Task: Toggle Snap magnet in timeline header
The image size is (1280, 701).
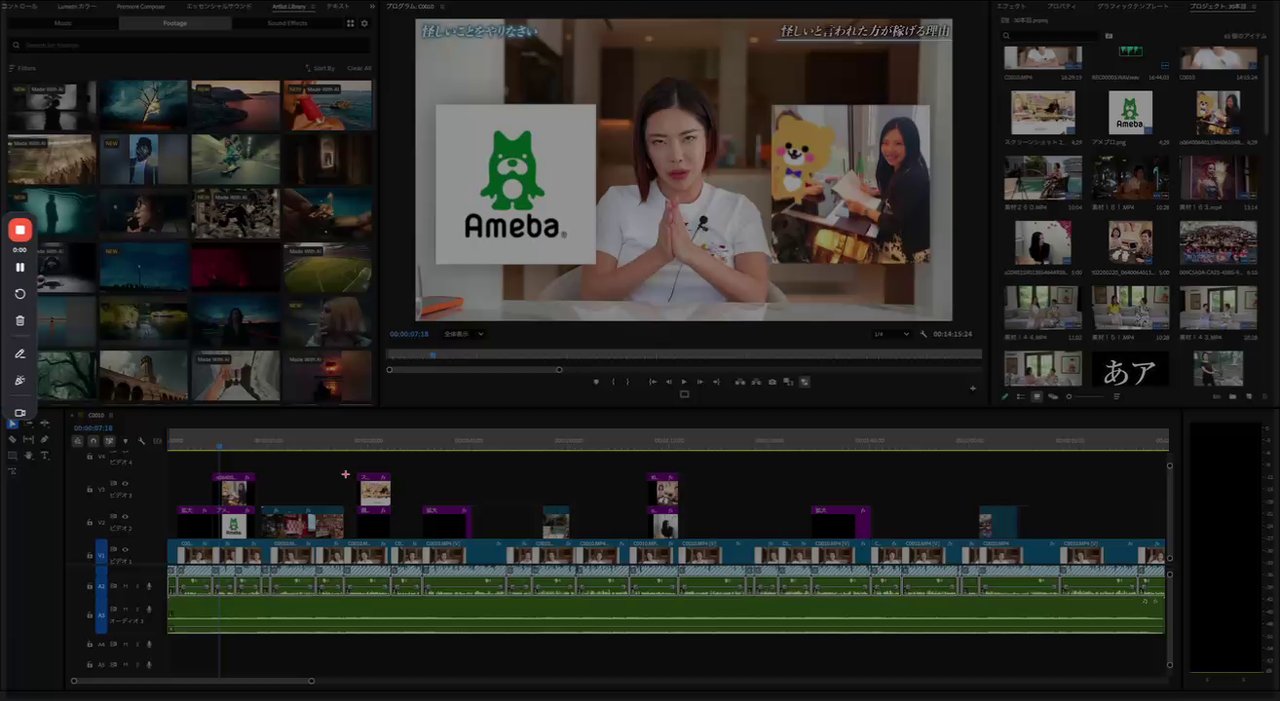Action: (93, 441)
